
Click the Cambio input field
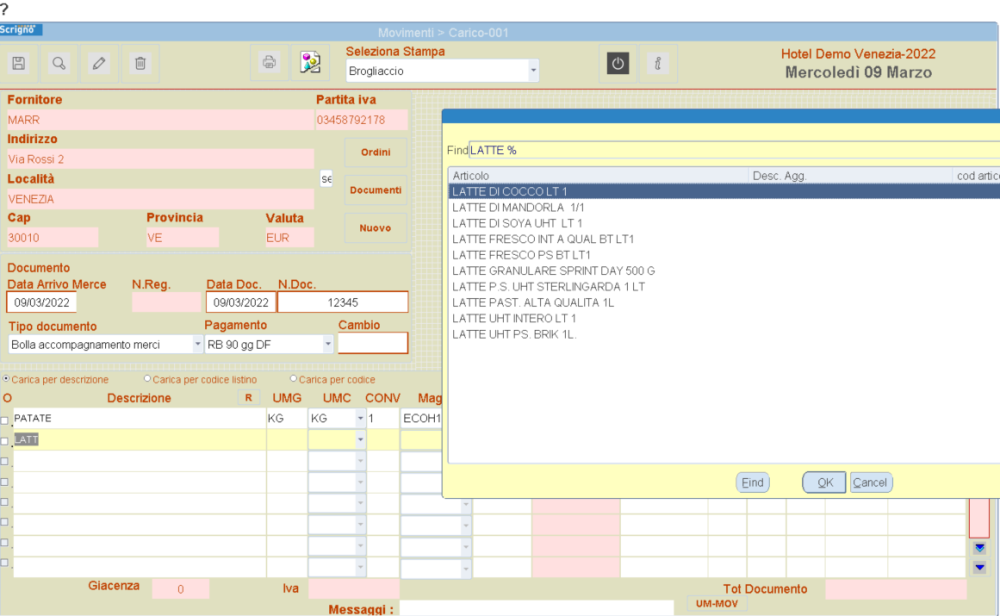[372, 343]
